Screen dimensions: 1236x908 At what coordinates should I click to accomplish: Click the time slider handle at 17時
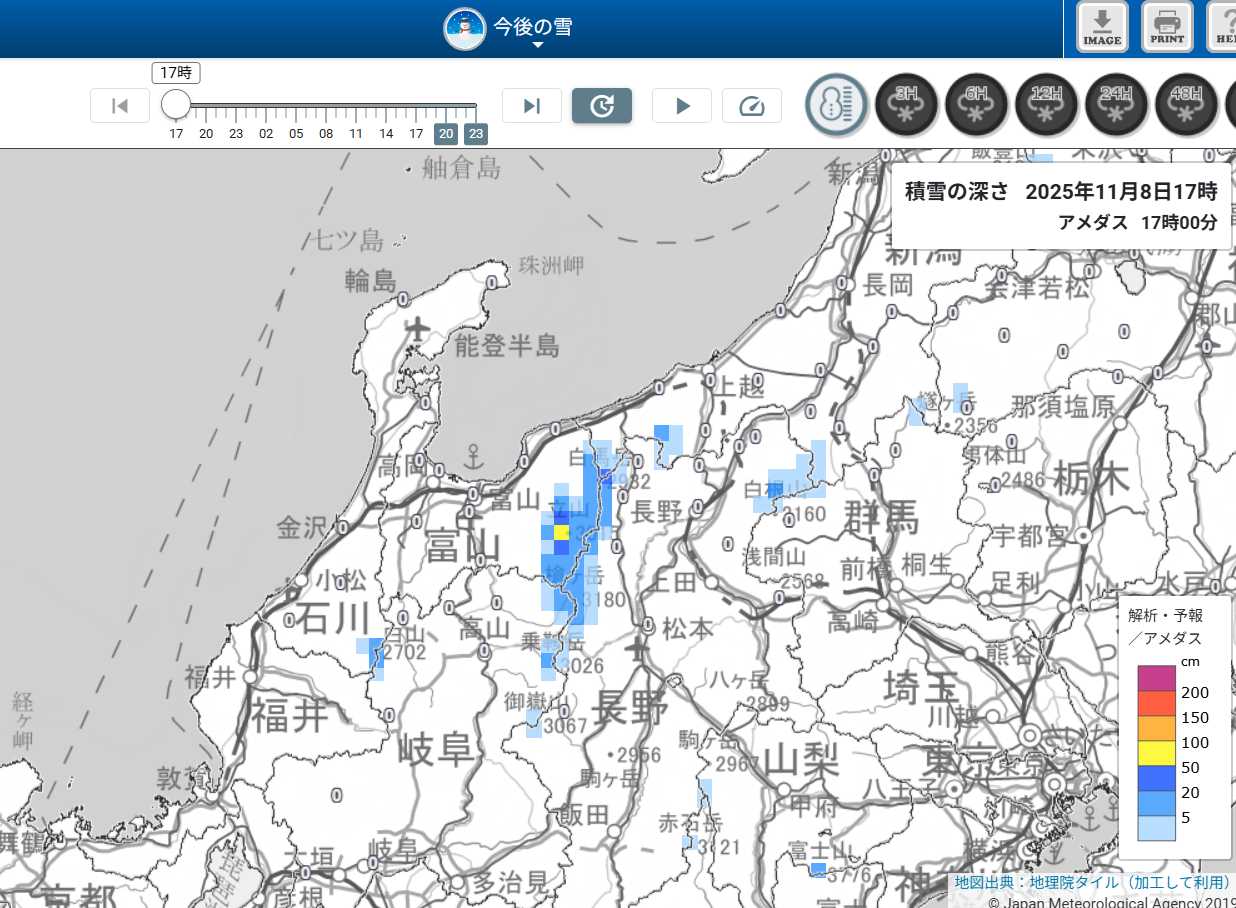point(176,104)
